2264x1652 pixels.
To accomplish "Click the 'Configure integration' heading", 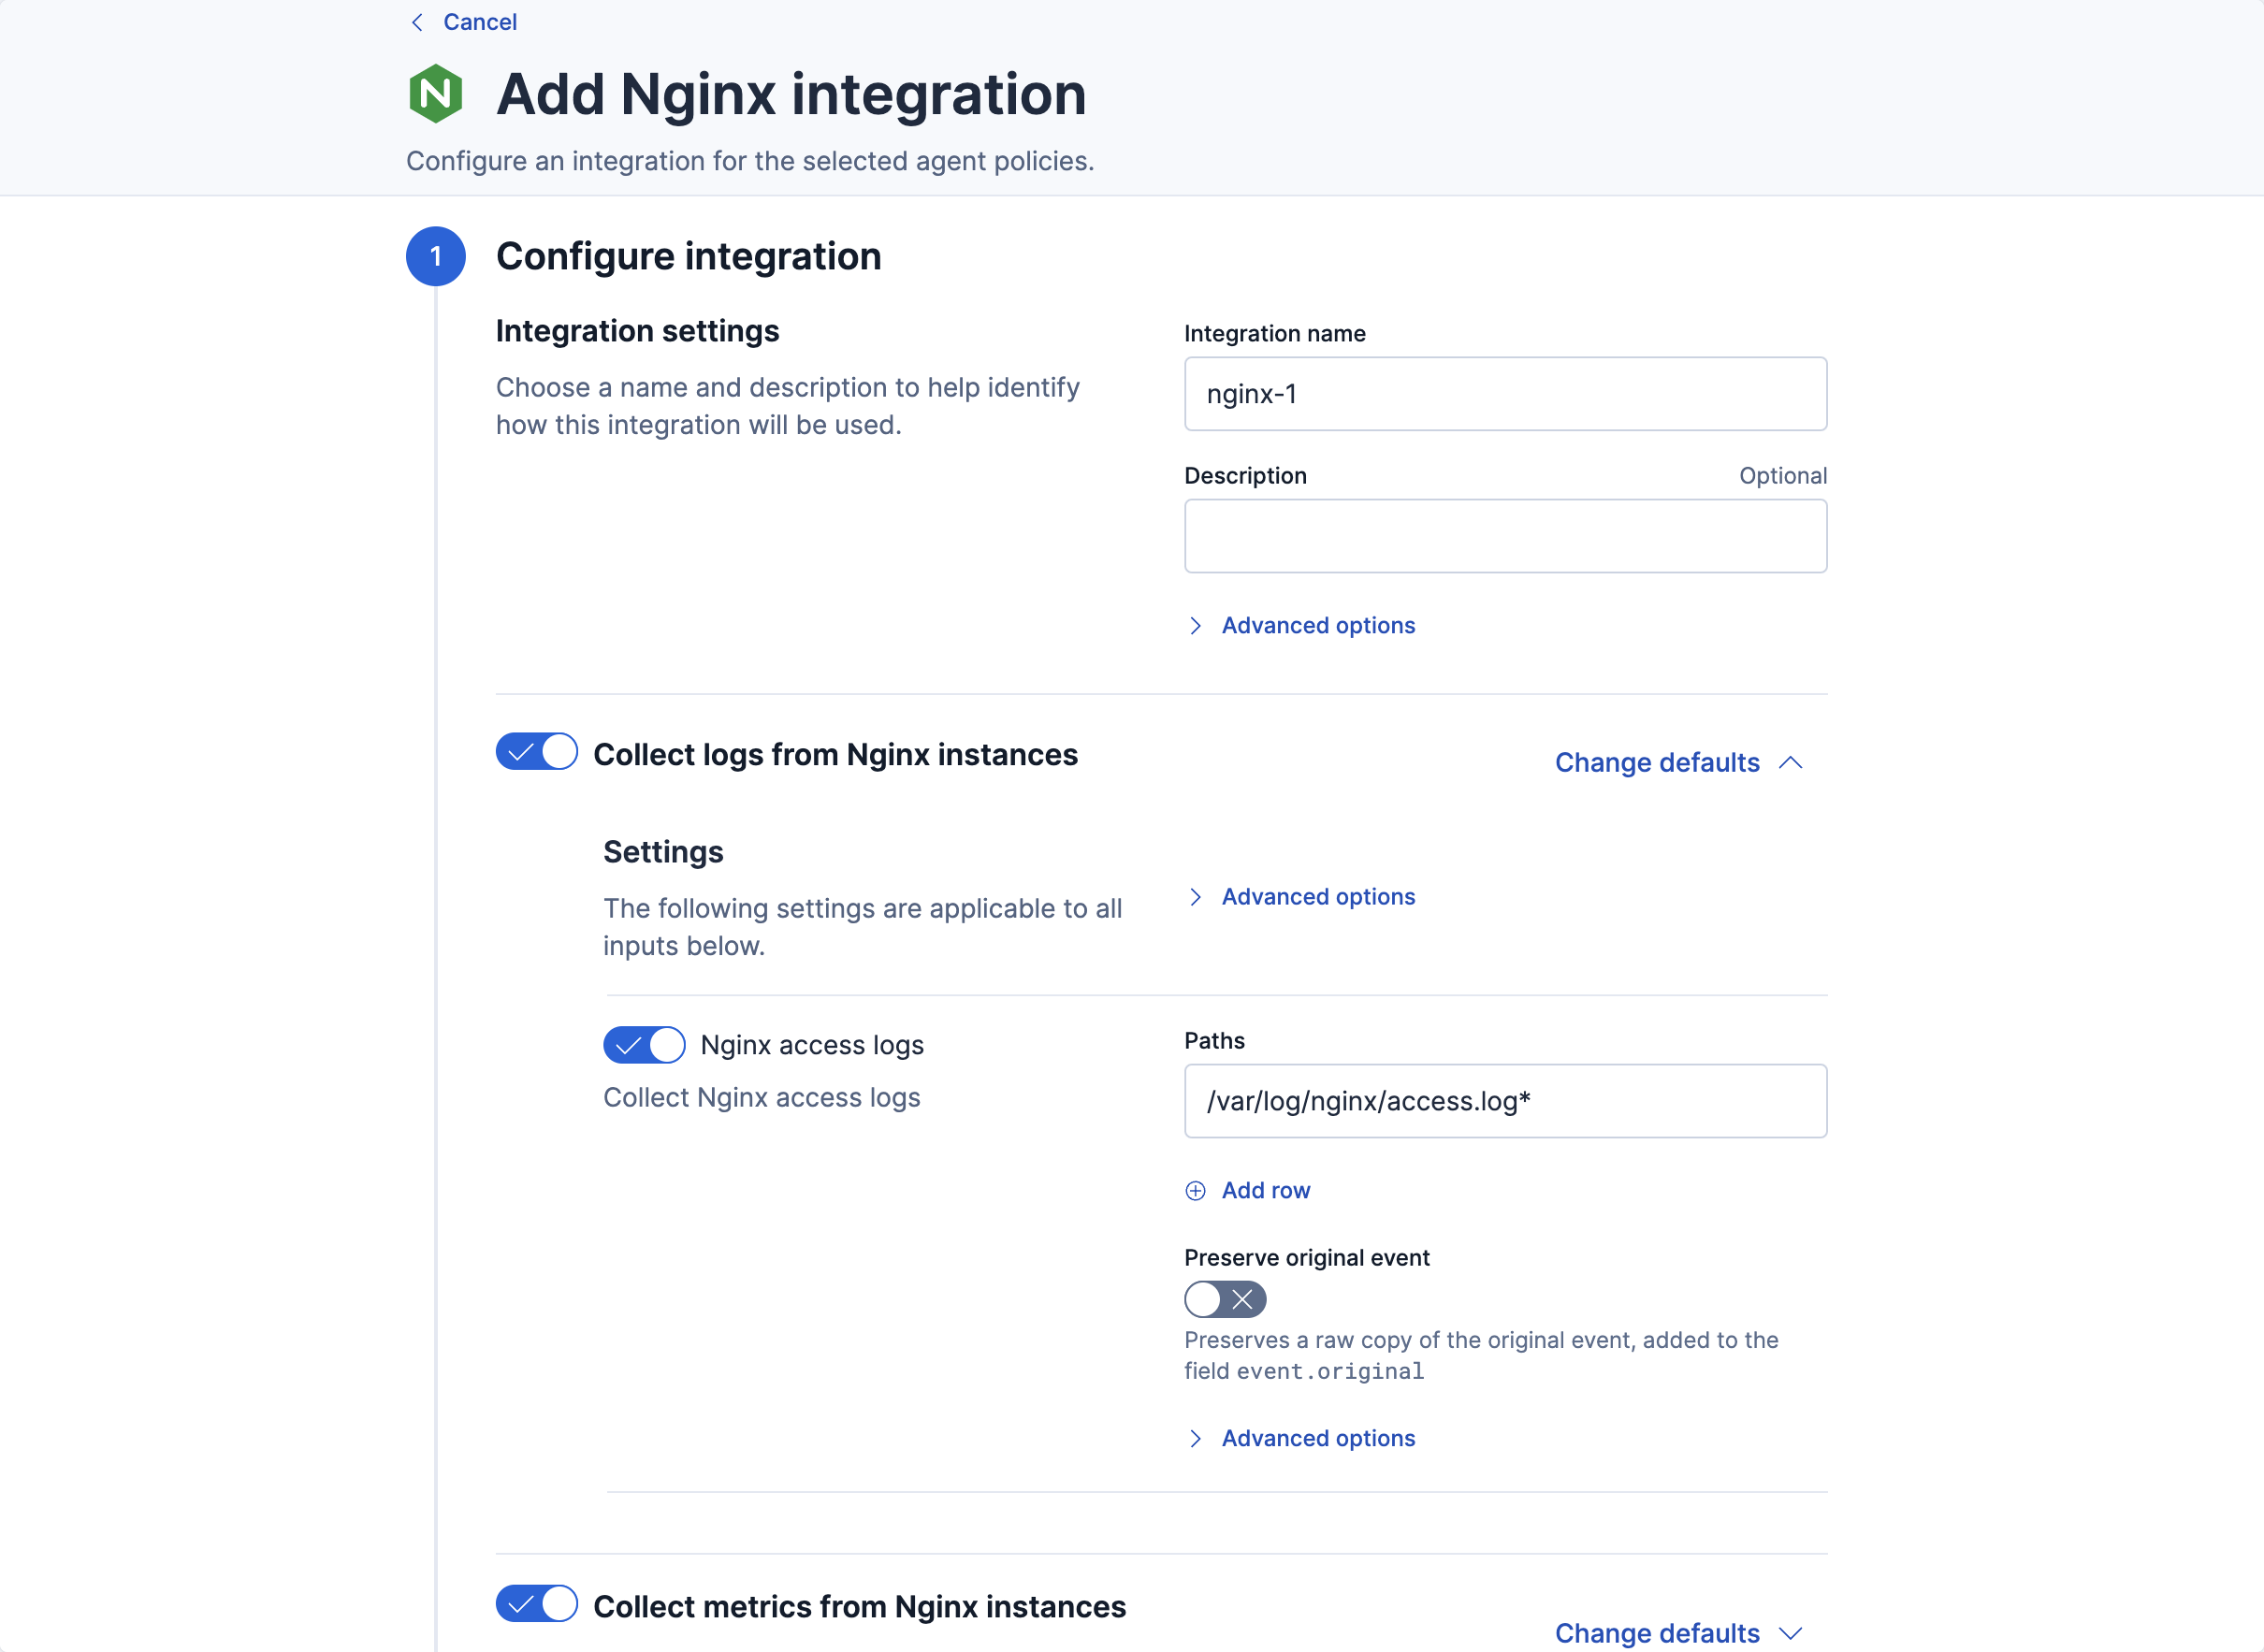I will 689,257.
